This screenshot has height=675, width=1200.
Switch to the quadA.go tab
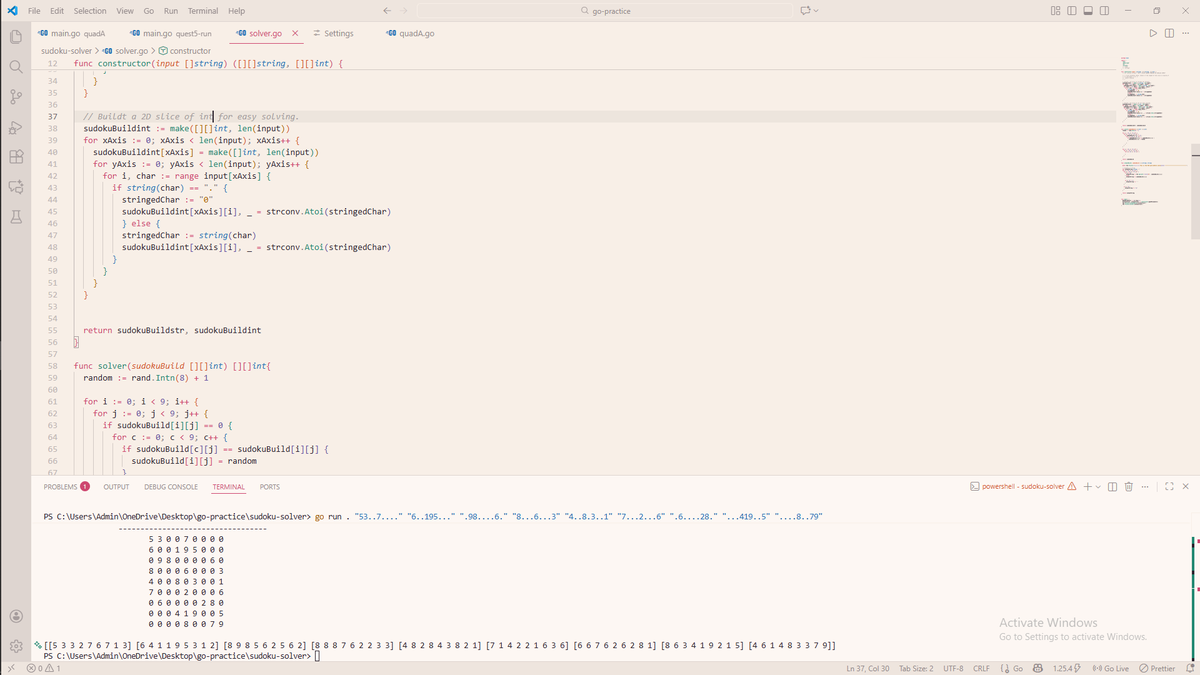click(x=410, y=33)
